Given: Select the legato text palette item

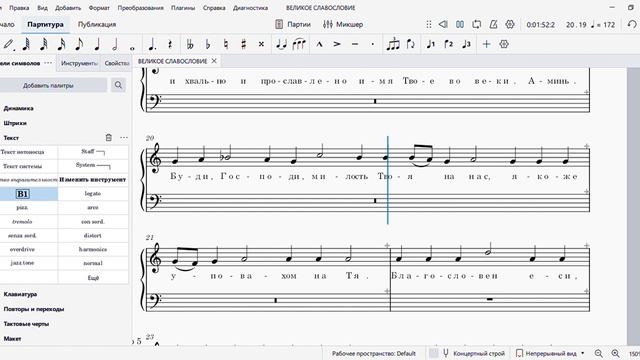Looking at the screenshot, I should [x=93, y=193].
